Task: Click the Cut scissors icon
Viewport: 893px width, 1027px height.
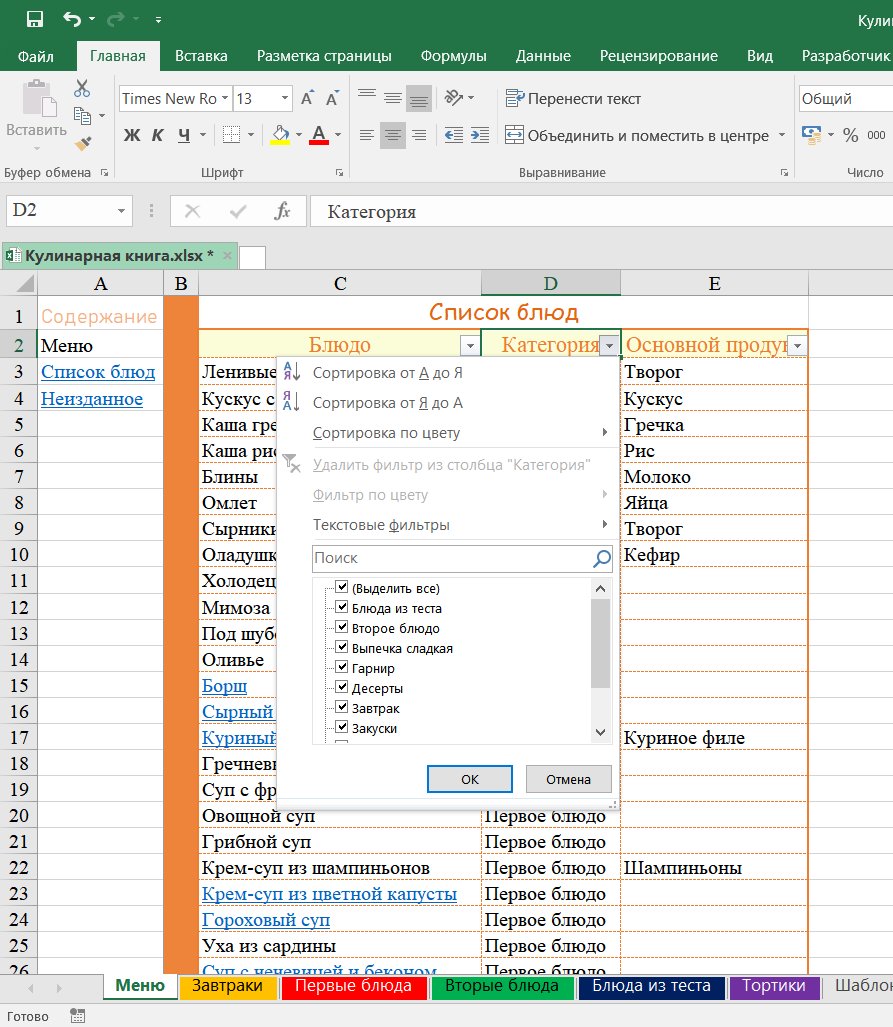Action: click(82, 89)
